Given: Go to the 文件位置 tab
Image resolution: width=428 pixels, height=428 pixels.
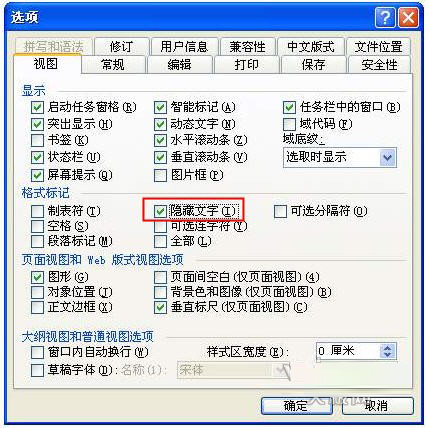Looking at the screenshot, I should click(378, 47).
